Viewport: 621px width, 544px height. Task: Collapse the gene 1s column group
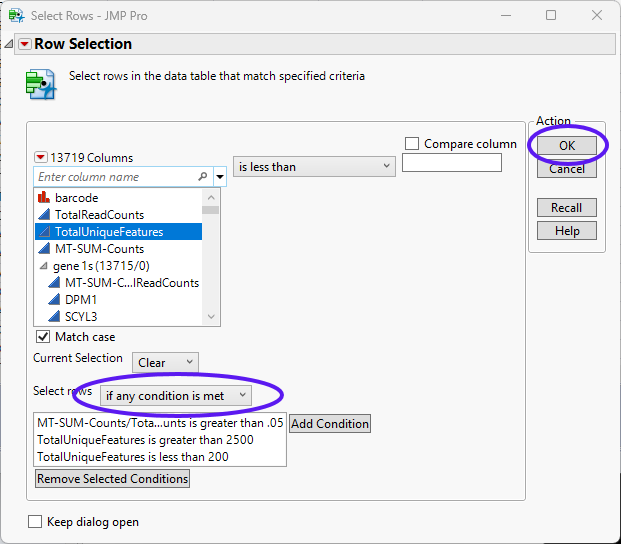(43, 266)
